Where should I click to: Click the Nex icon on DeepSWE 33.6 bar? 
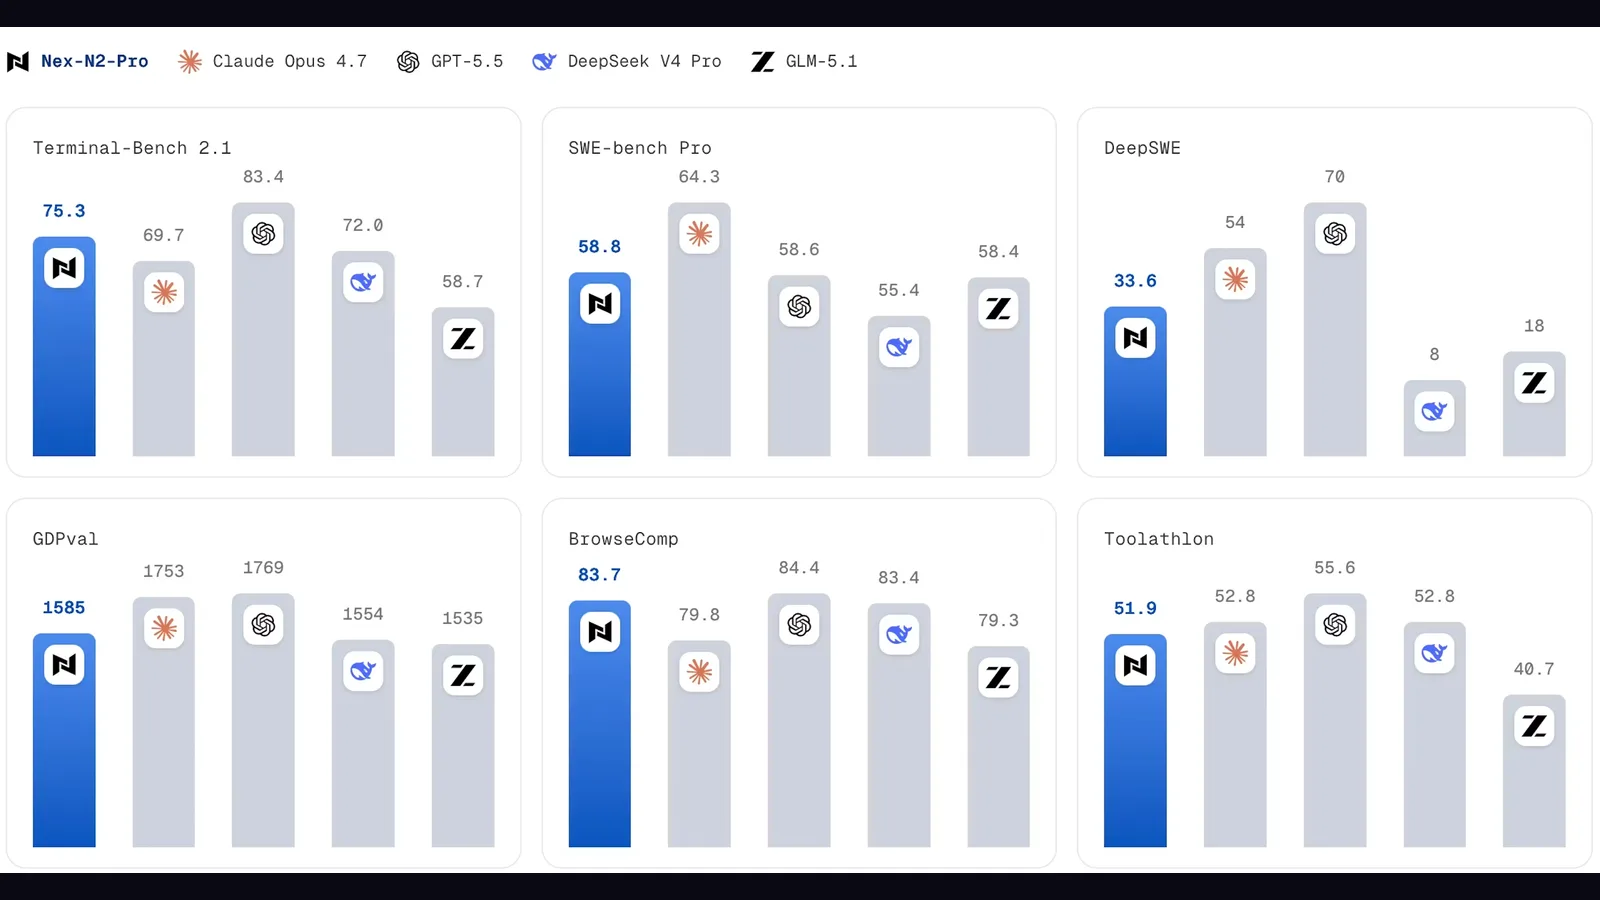[1135, 338]
